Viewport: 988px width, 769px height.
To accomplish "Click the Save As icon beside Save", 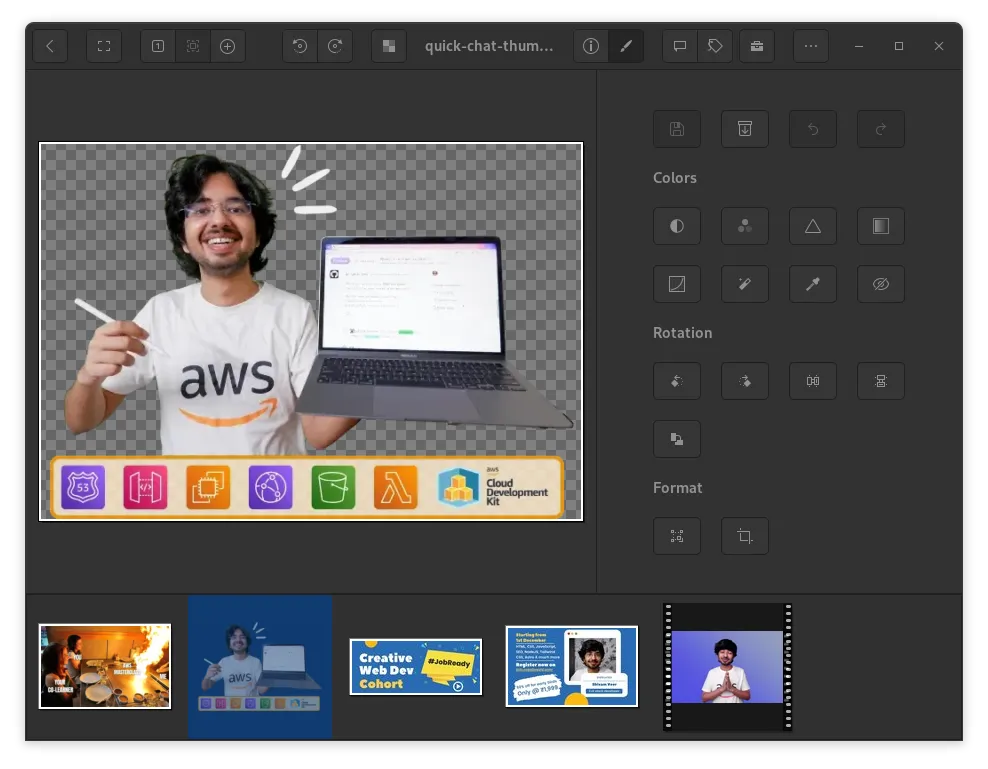I will [x=745, y=129].
